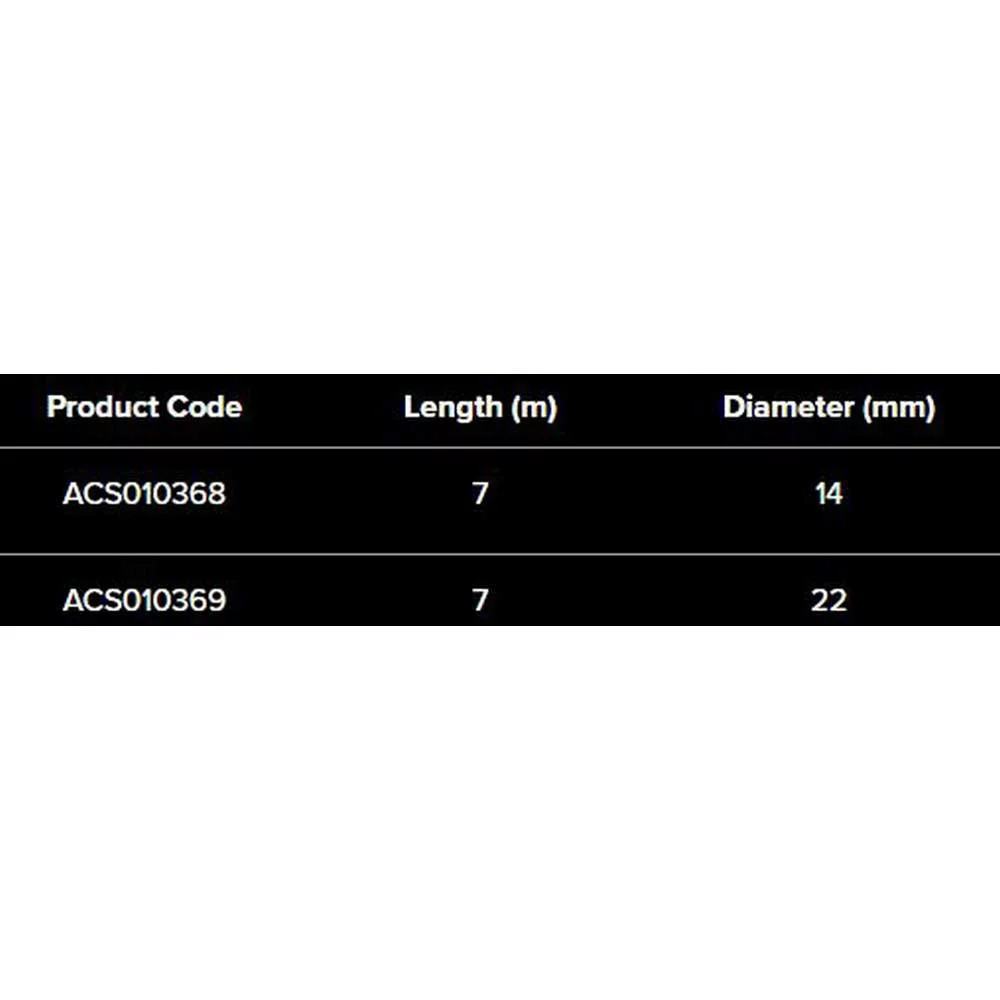Image resolution: width=1000 pixels, height=1000 pixels.
Task: Click length value 7 in ACS010368 row
Action: (x=480, y=494)
